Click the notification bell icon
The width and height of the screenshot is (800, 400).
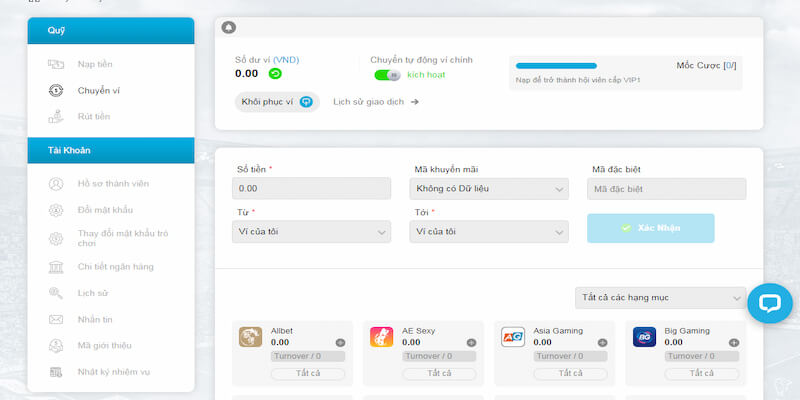229,27
